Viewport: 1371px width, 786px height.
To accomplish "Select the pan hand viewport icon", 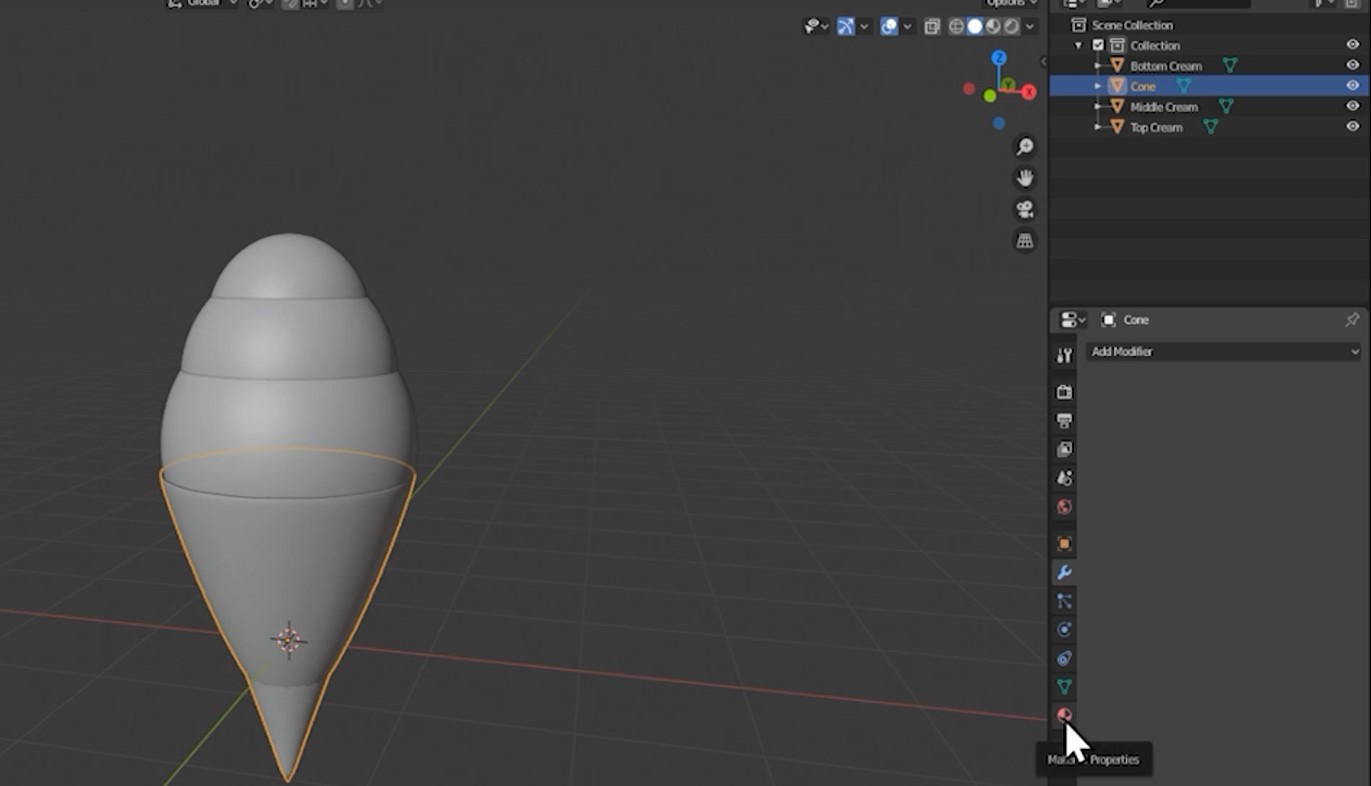I will tap(1025, 178).
